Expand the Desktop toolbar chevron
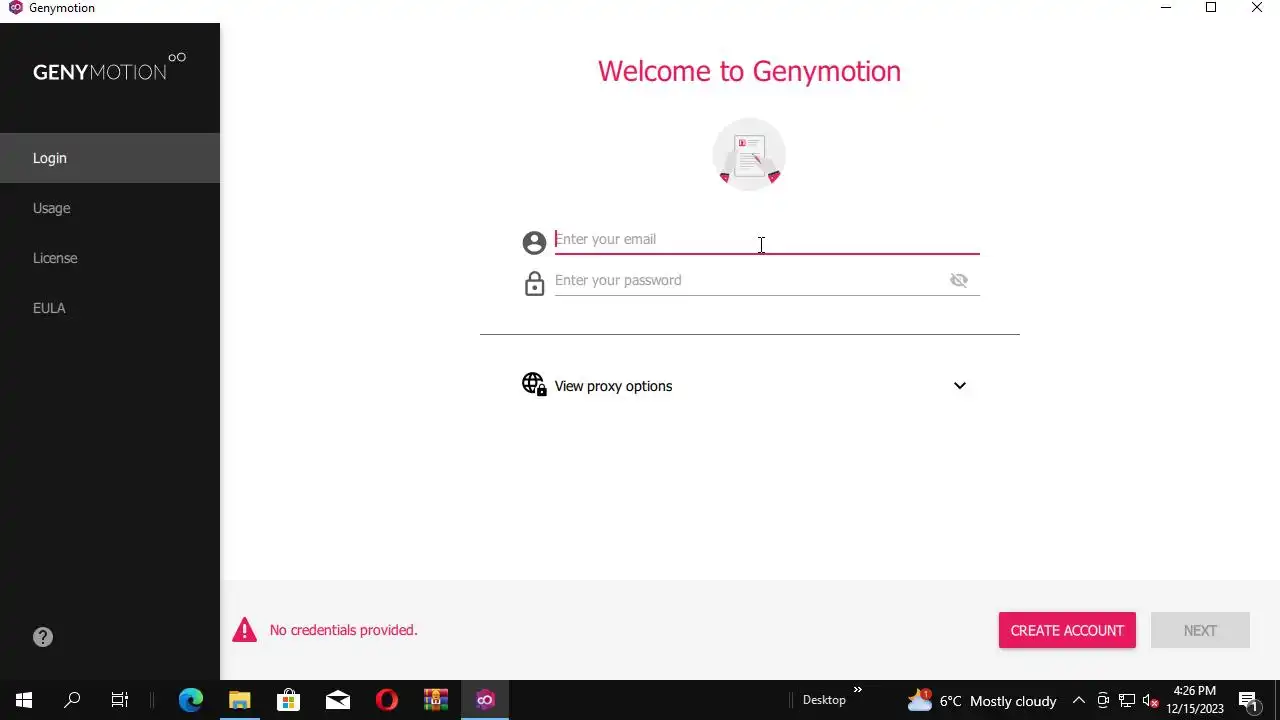 point(857,690)
